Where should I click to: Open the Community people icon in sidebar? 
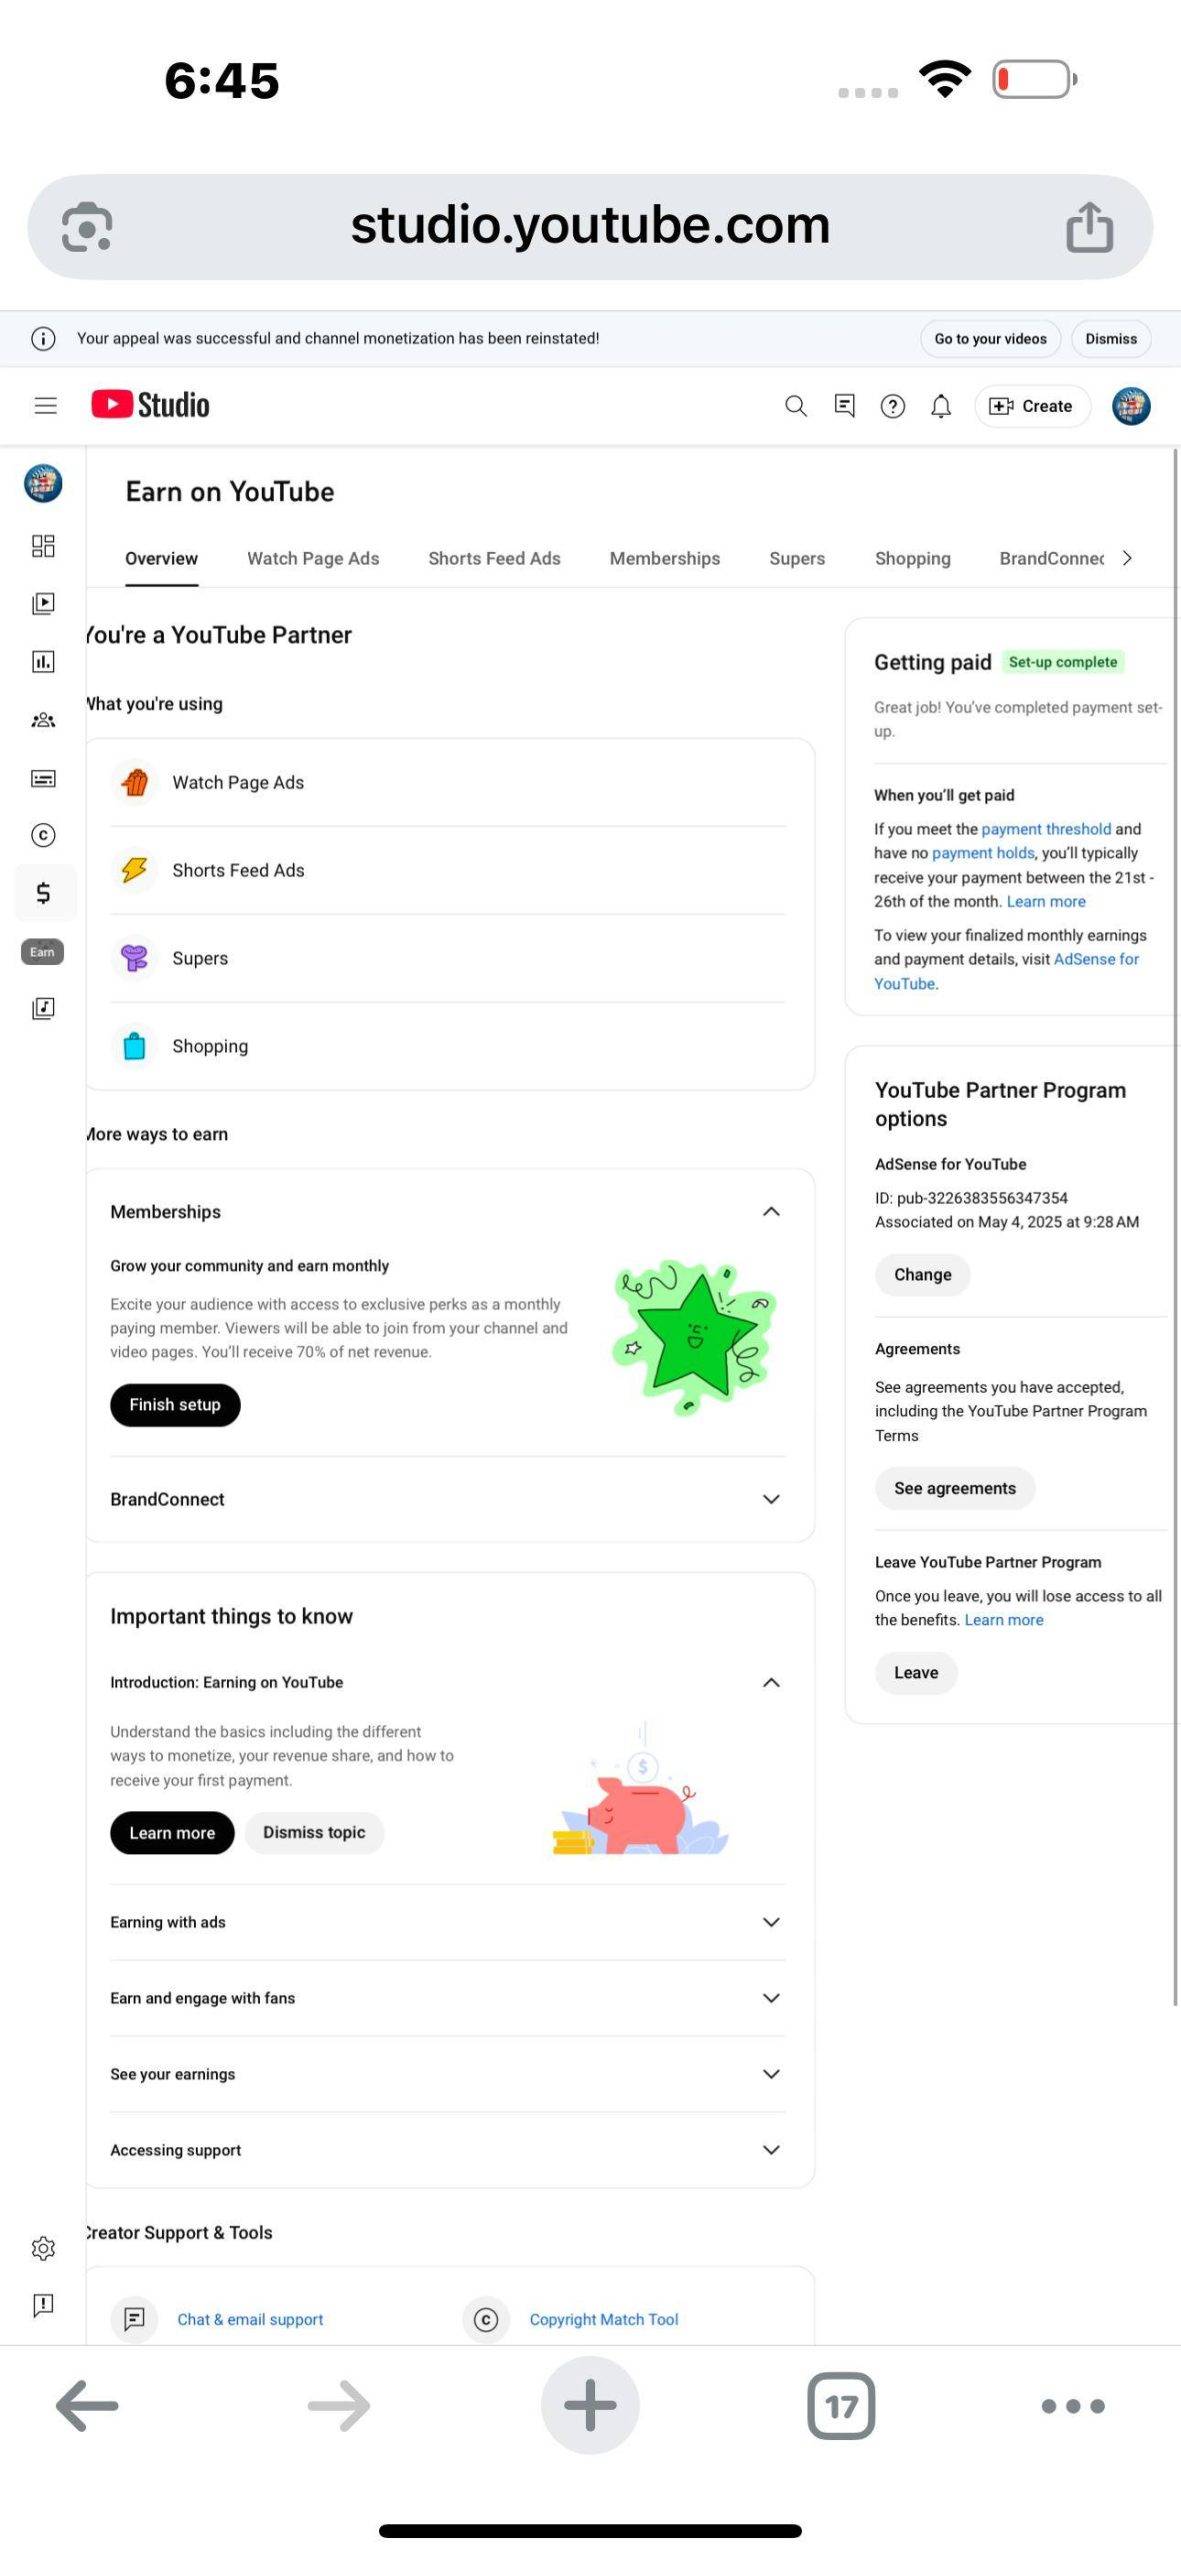pyautogui.click(x=43, y=720)
